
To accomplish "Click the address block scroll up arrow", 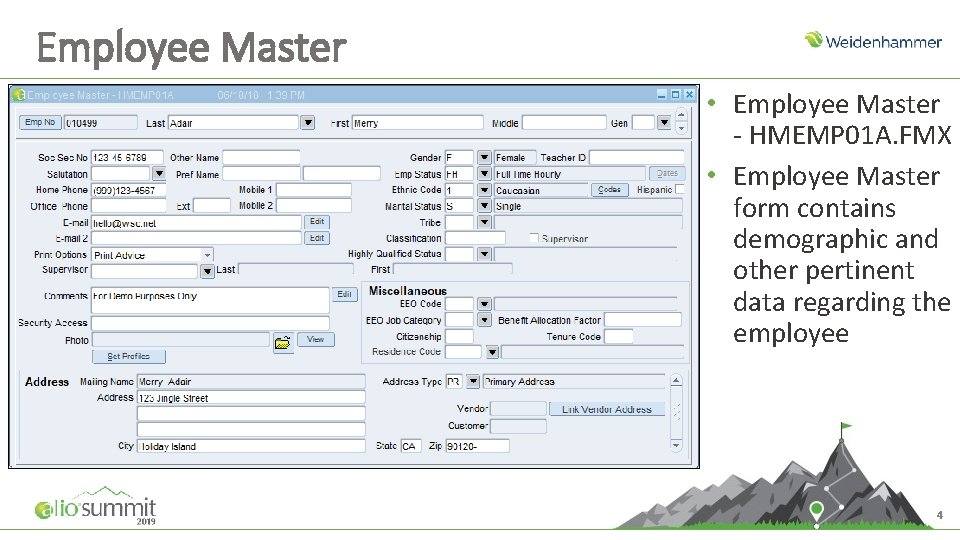I will 676,381.
